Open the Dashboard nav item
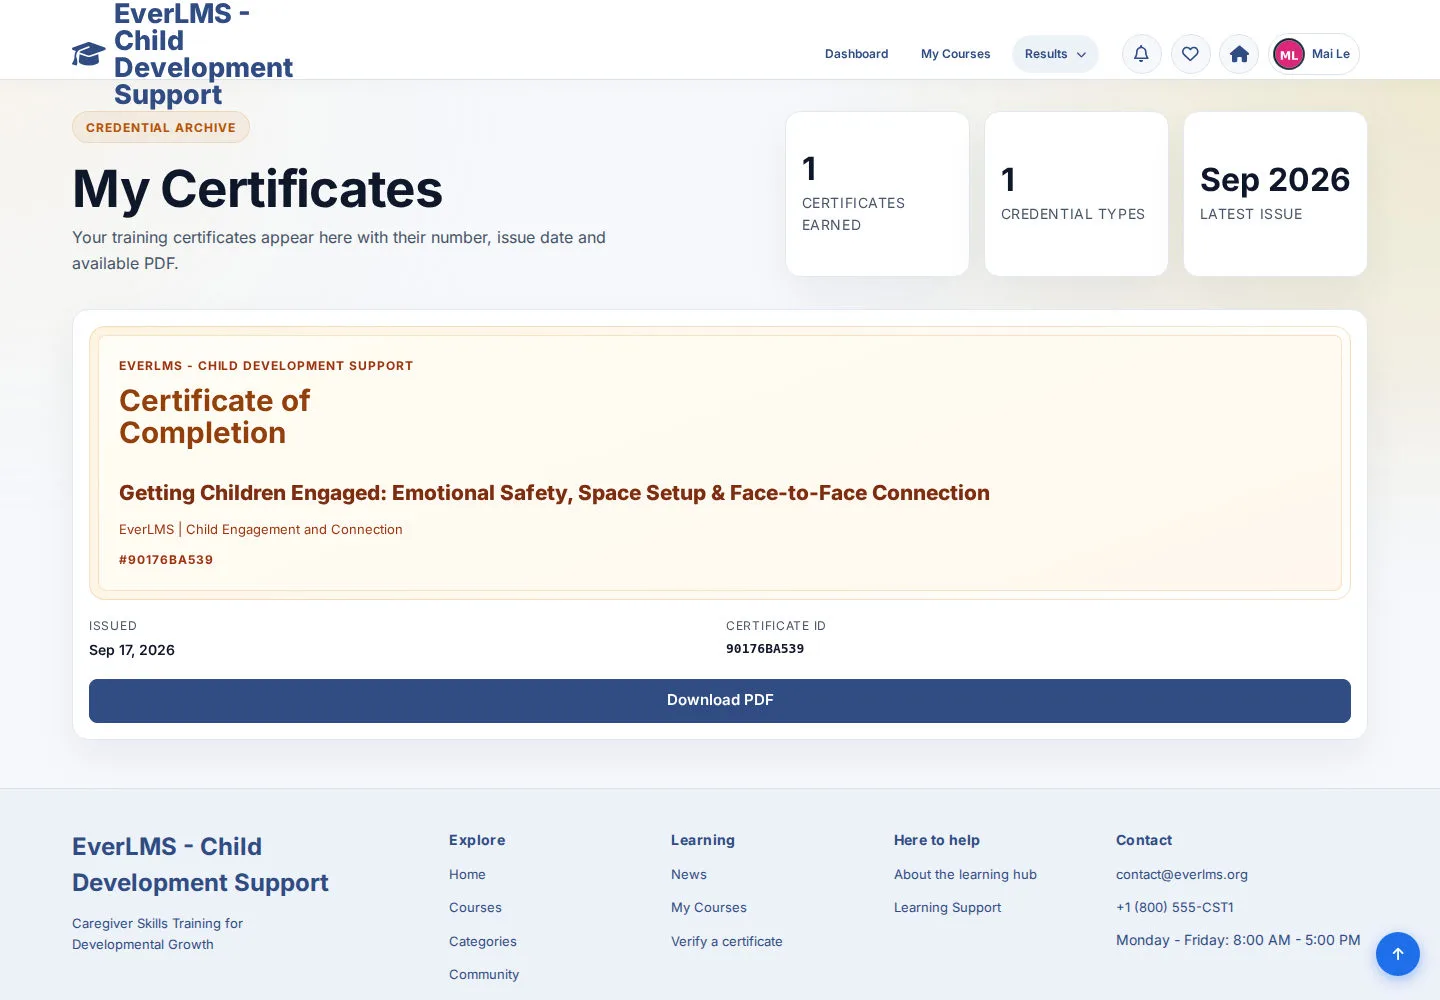The width and height of the screenshot is (1440, 1000). click(856, 54)
